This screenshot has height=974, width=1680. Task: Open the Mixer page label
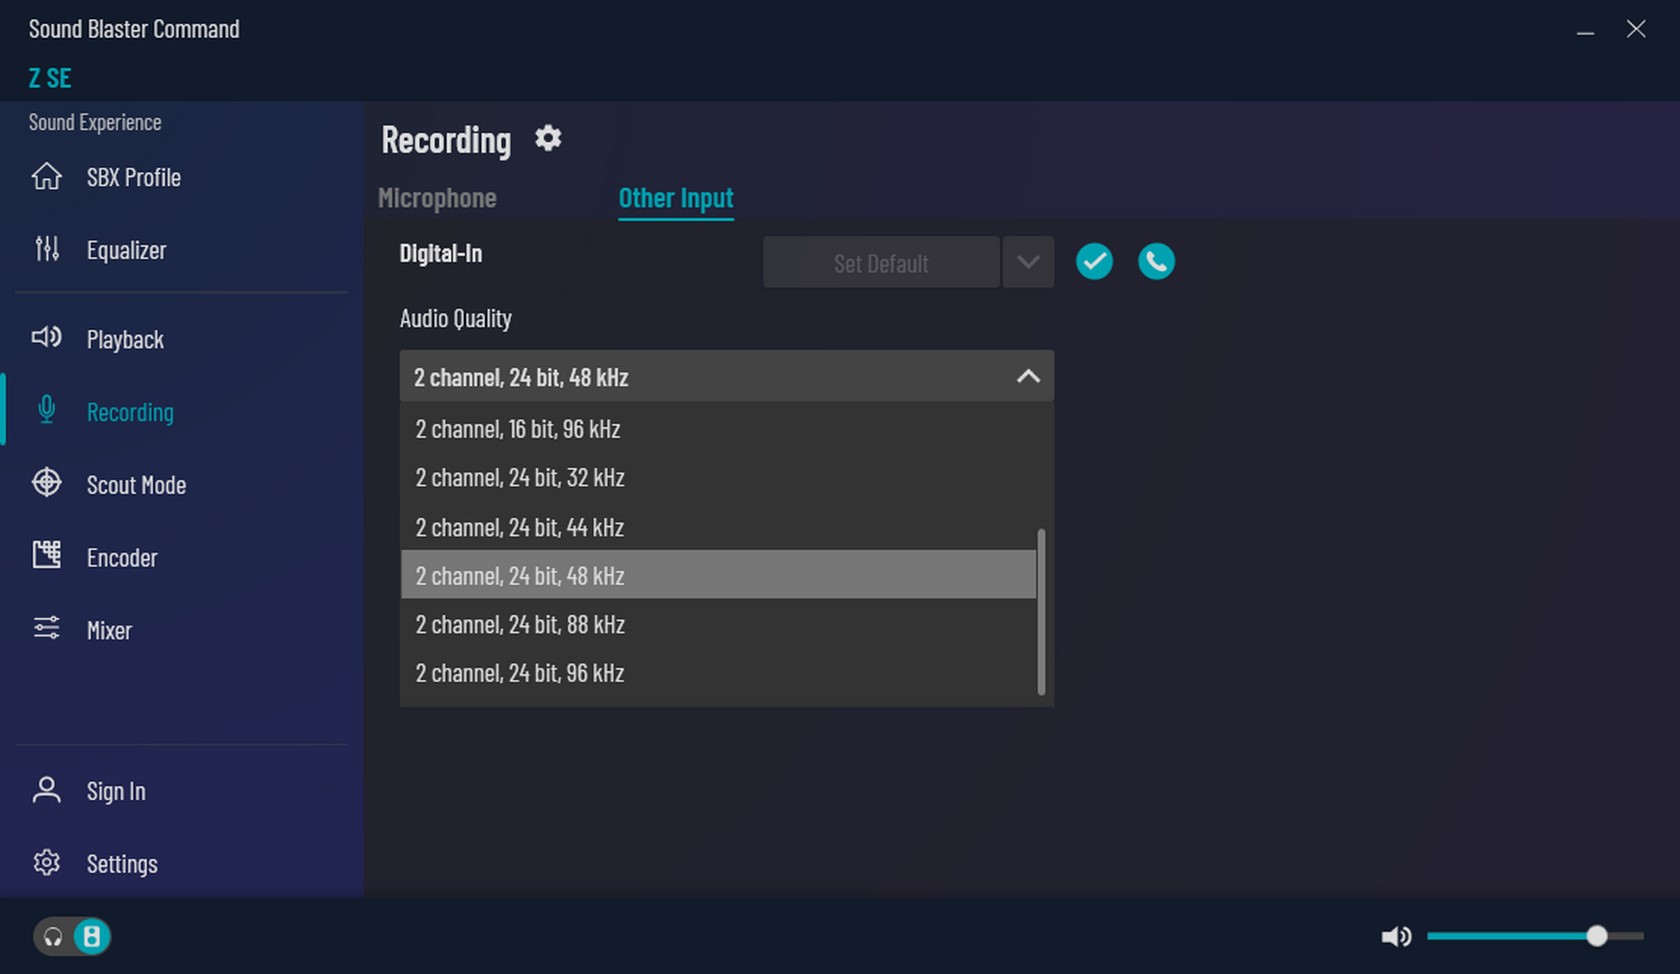point(109,631)
